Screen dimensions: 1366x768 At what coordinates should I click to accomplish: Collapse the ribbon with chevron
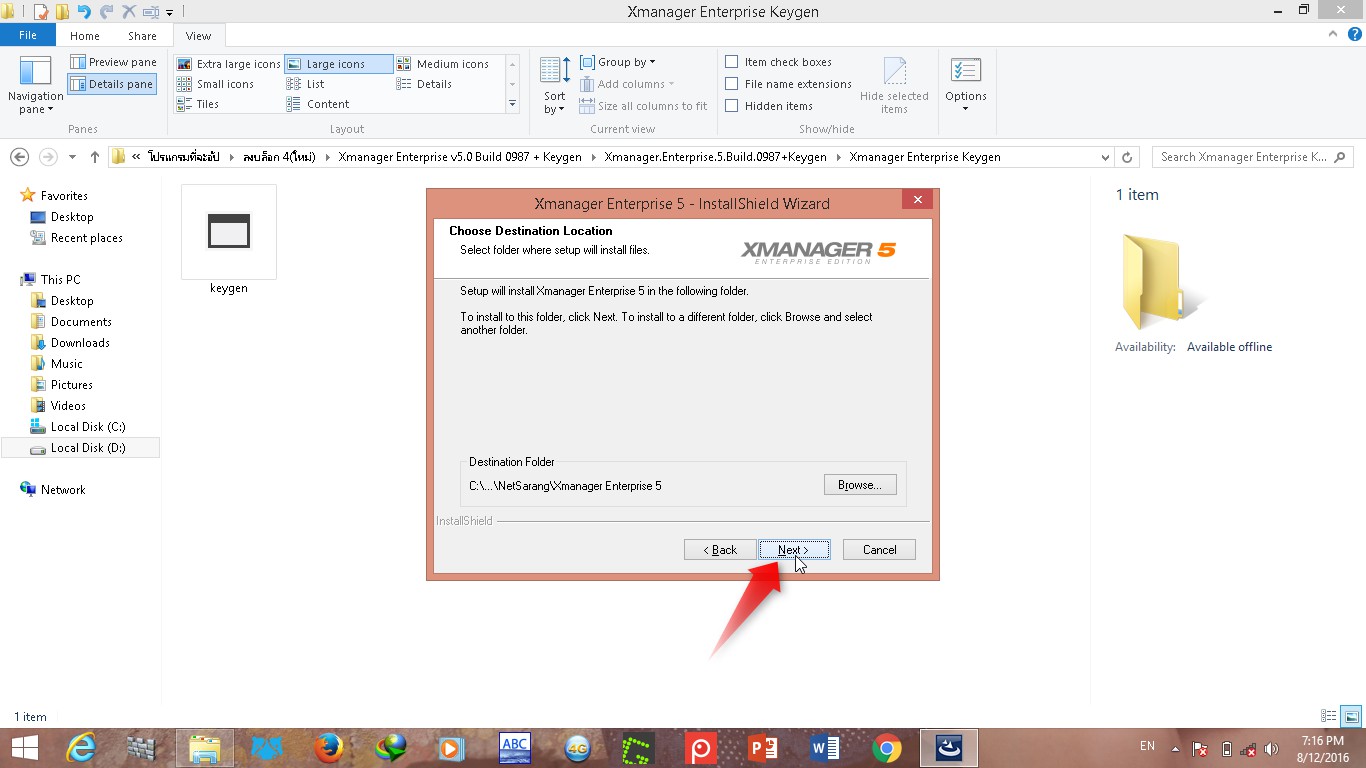1332,35
